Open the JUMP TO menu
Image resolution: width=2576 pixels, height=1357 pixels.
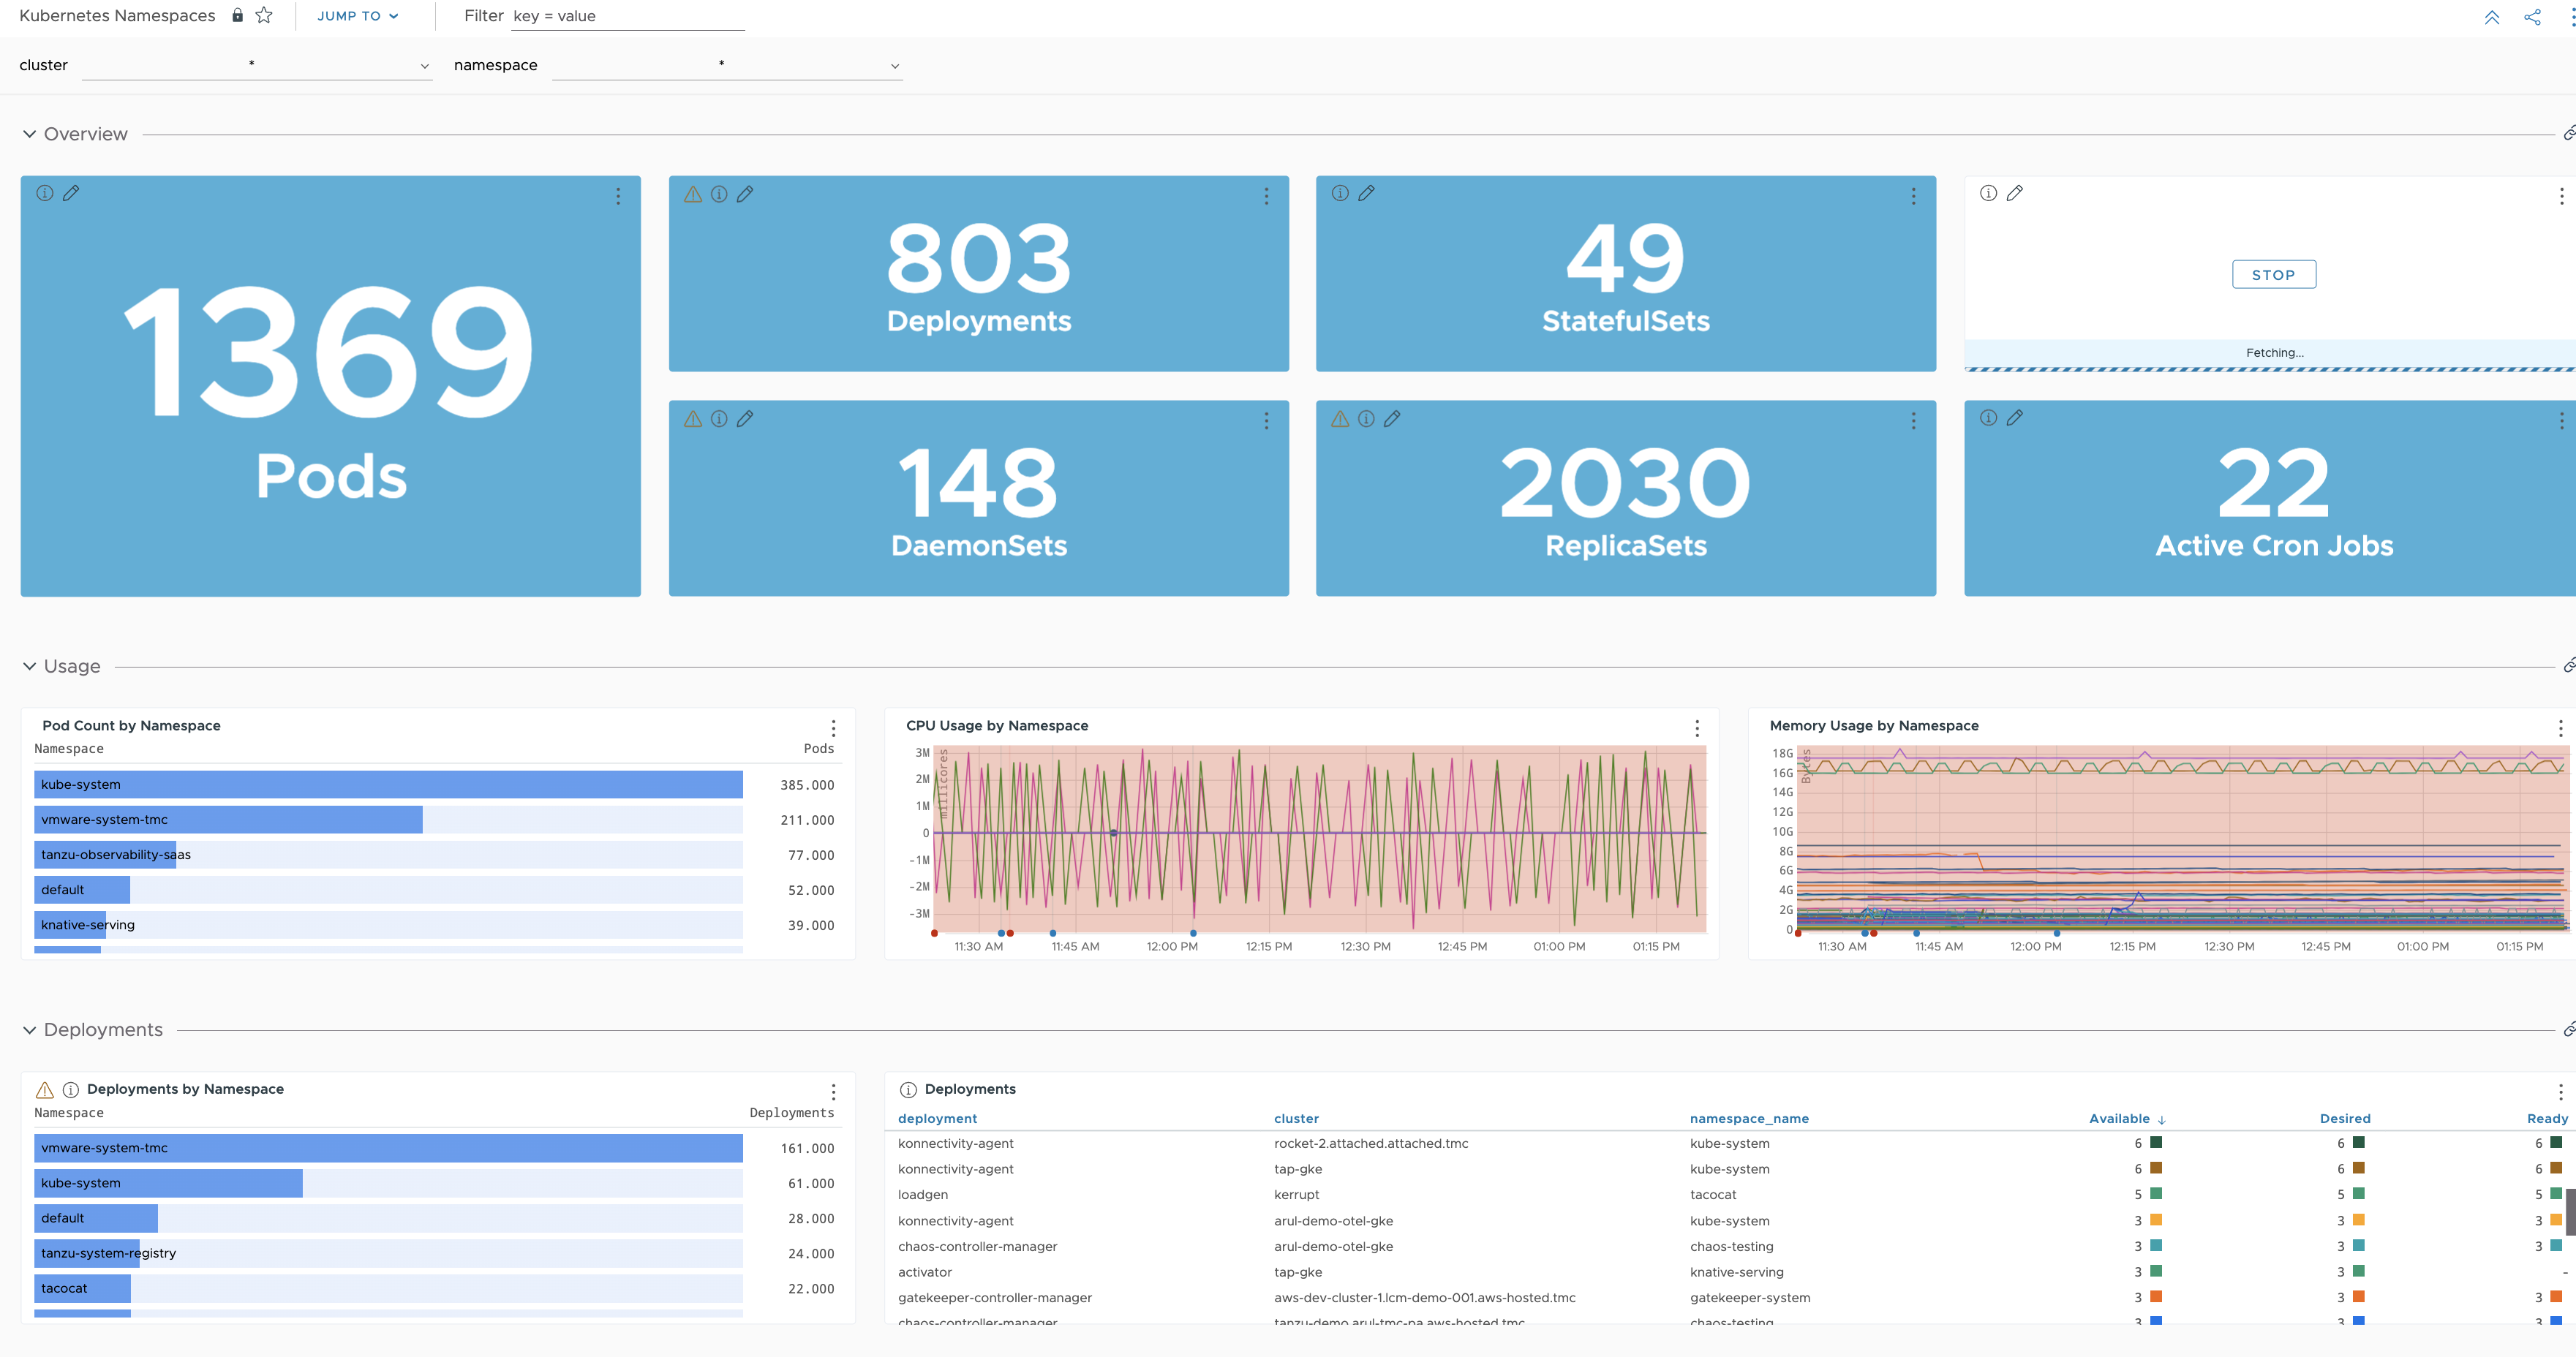tap(357, 16)
